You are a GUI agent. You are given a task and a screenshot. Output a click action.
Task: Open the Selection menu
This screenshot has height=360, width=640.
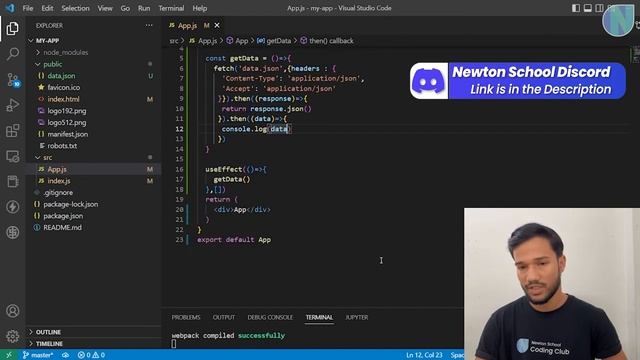point(75,8)
